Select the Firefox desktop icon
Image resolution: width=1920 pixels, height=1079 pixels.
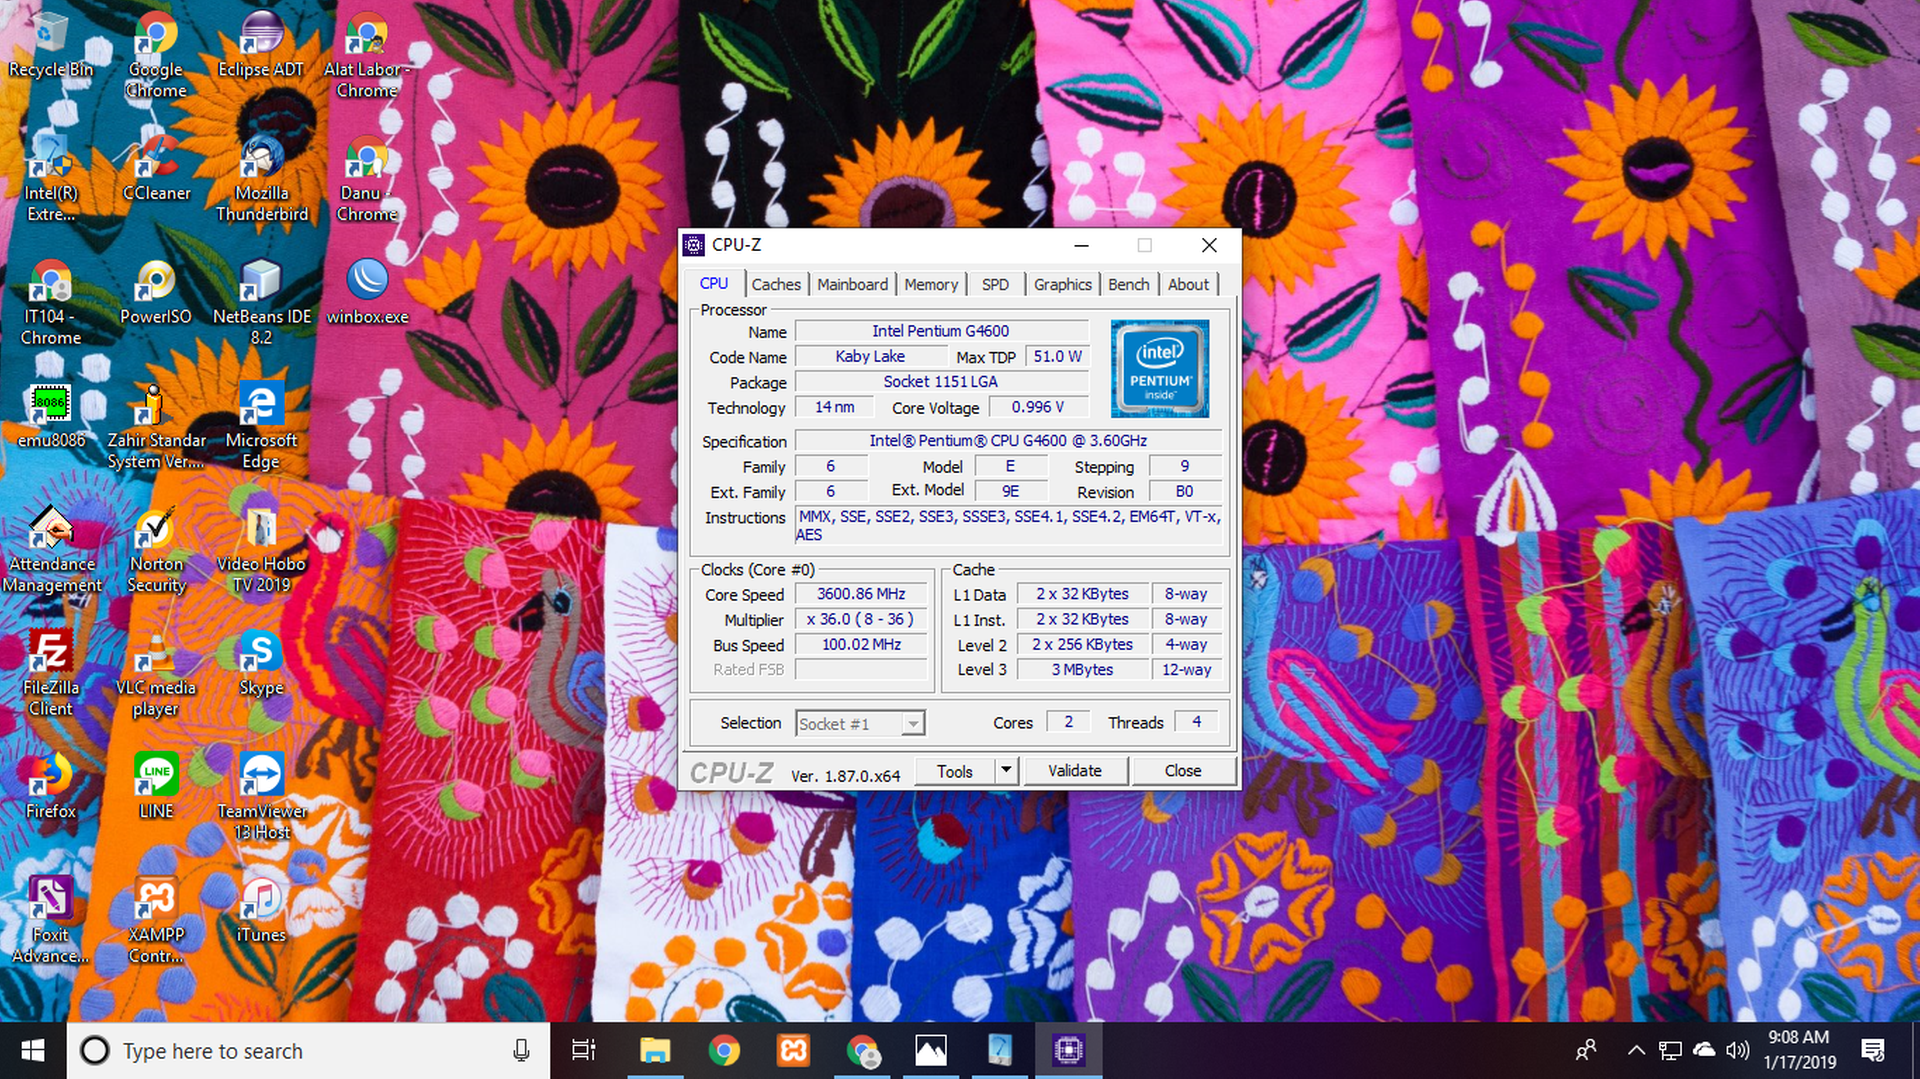[x=50, y=787]
